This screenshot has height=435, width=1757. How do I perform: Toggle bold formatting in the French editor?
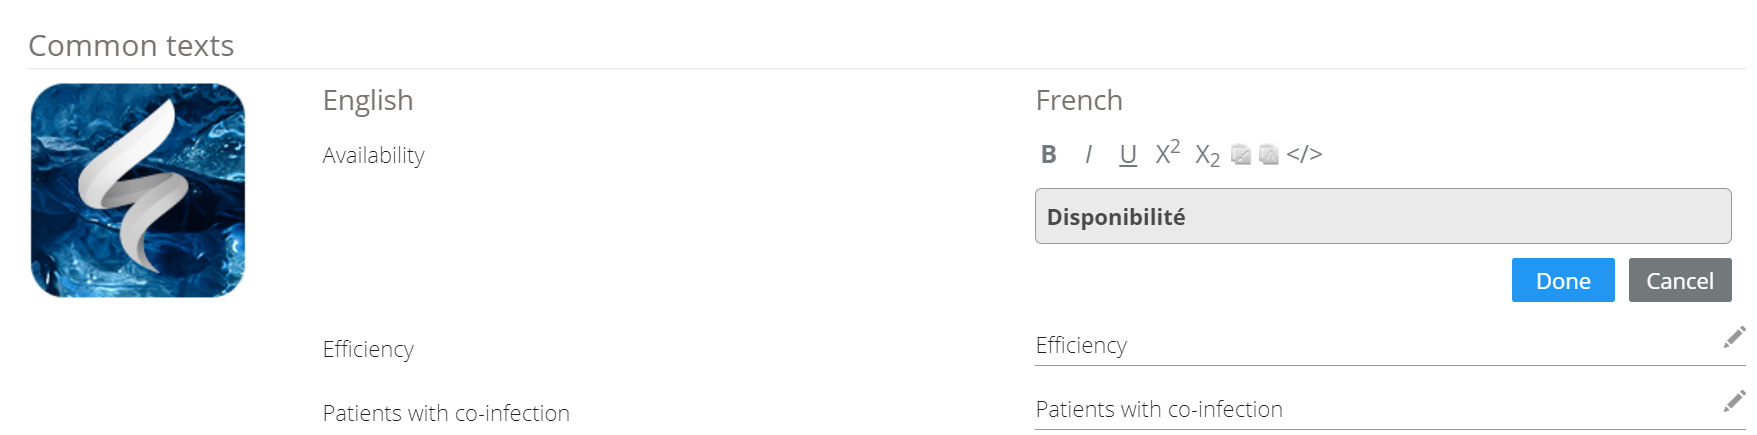(1048, 154)
